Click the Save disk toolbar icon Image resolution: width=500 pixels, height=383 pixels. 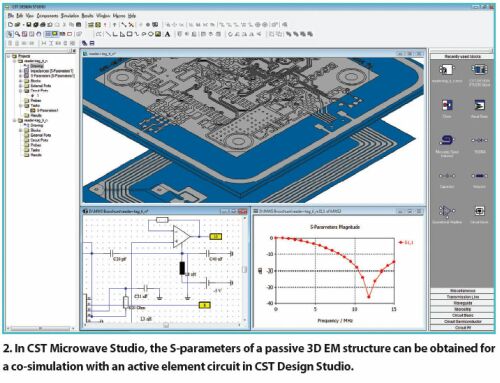click(29, 25)
